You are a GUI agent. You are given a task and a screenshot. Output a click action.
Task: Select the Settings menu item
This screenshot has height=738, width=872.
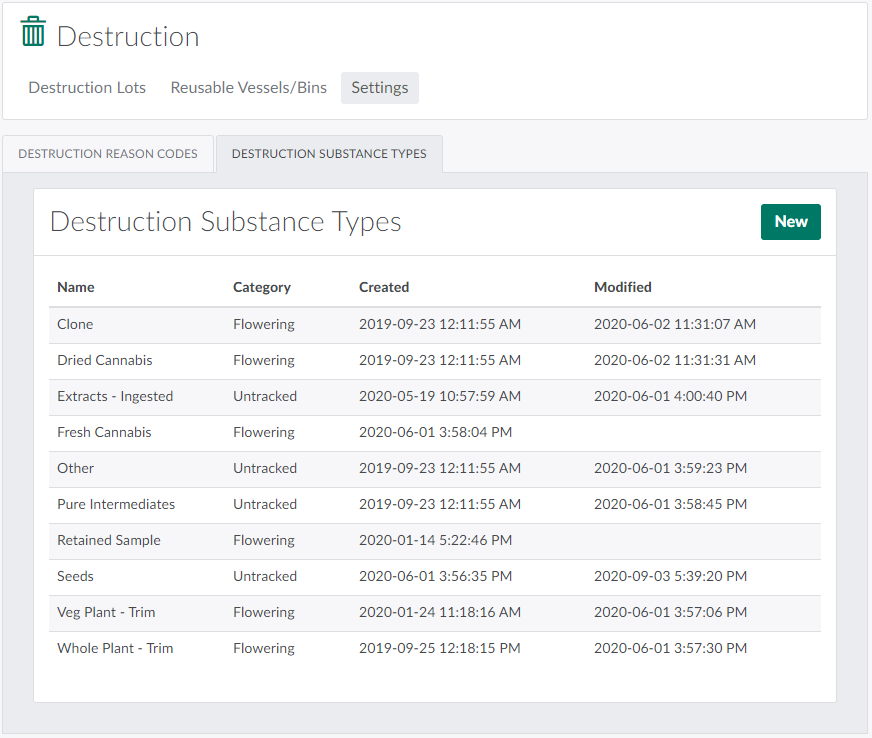[379, 88]
